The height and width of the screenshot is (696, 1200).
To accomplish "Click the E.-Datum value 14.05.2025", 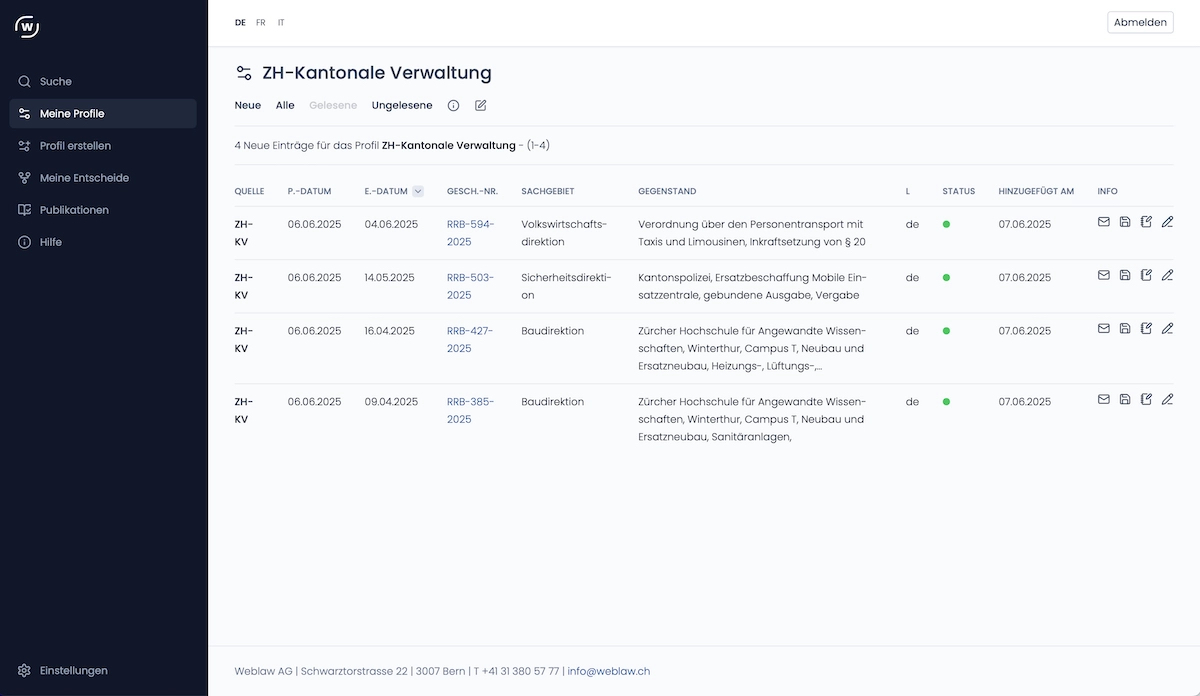I will [x=391, y=277].
